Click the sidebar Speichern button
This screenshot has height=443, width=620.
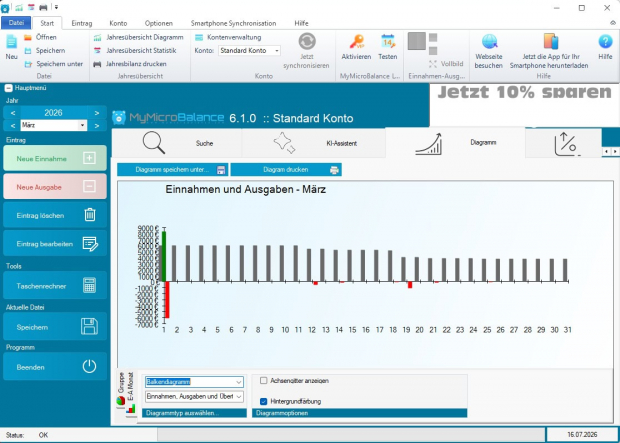point(55,327)
